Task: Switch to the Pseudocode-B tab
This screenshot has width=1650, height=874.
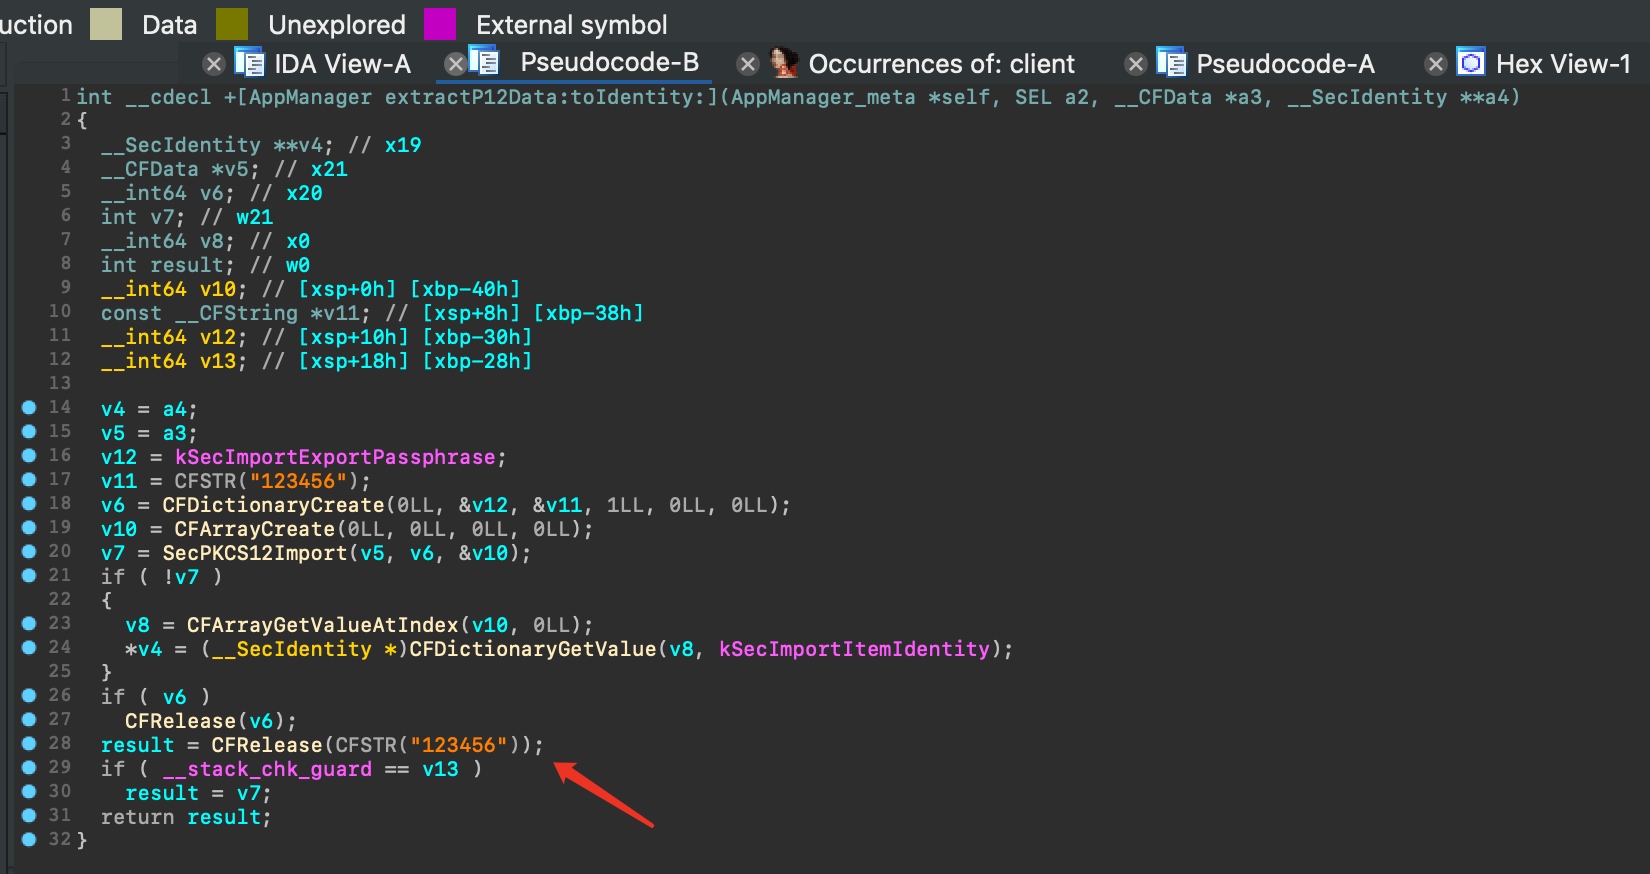Action: point(609,62)
